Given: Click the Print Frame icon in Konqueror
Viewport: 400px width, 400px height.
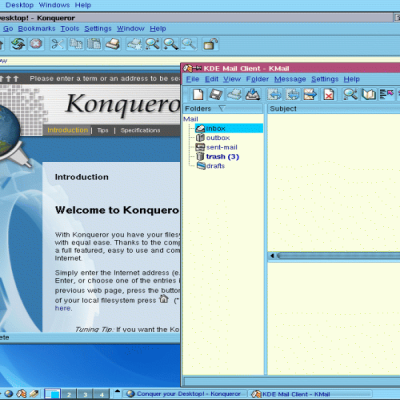Looking at the screenshot, I should coord(134,44).
